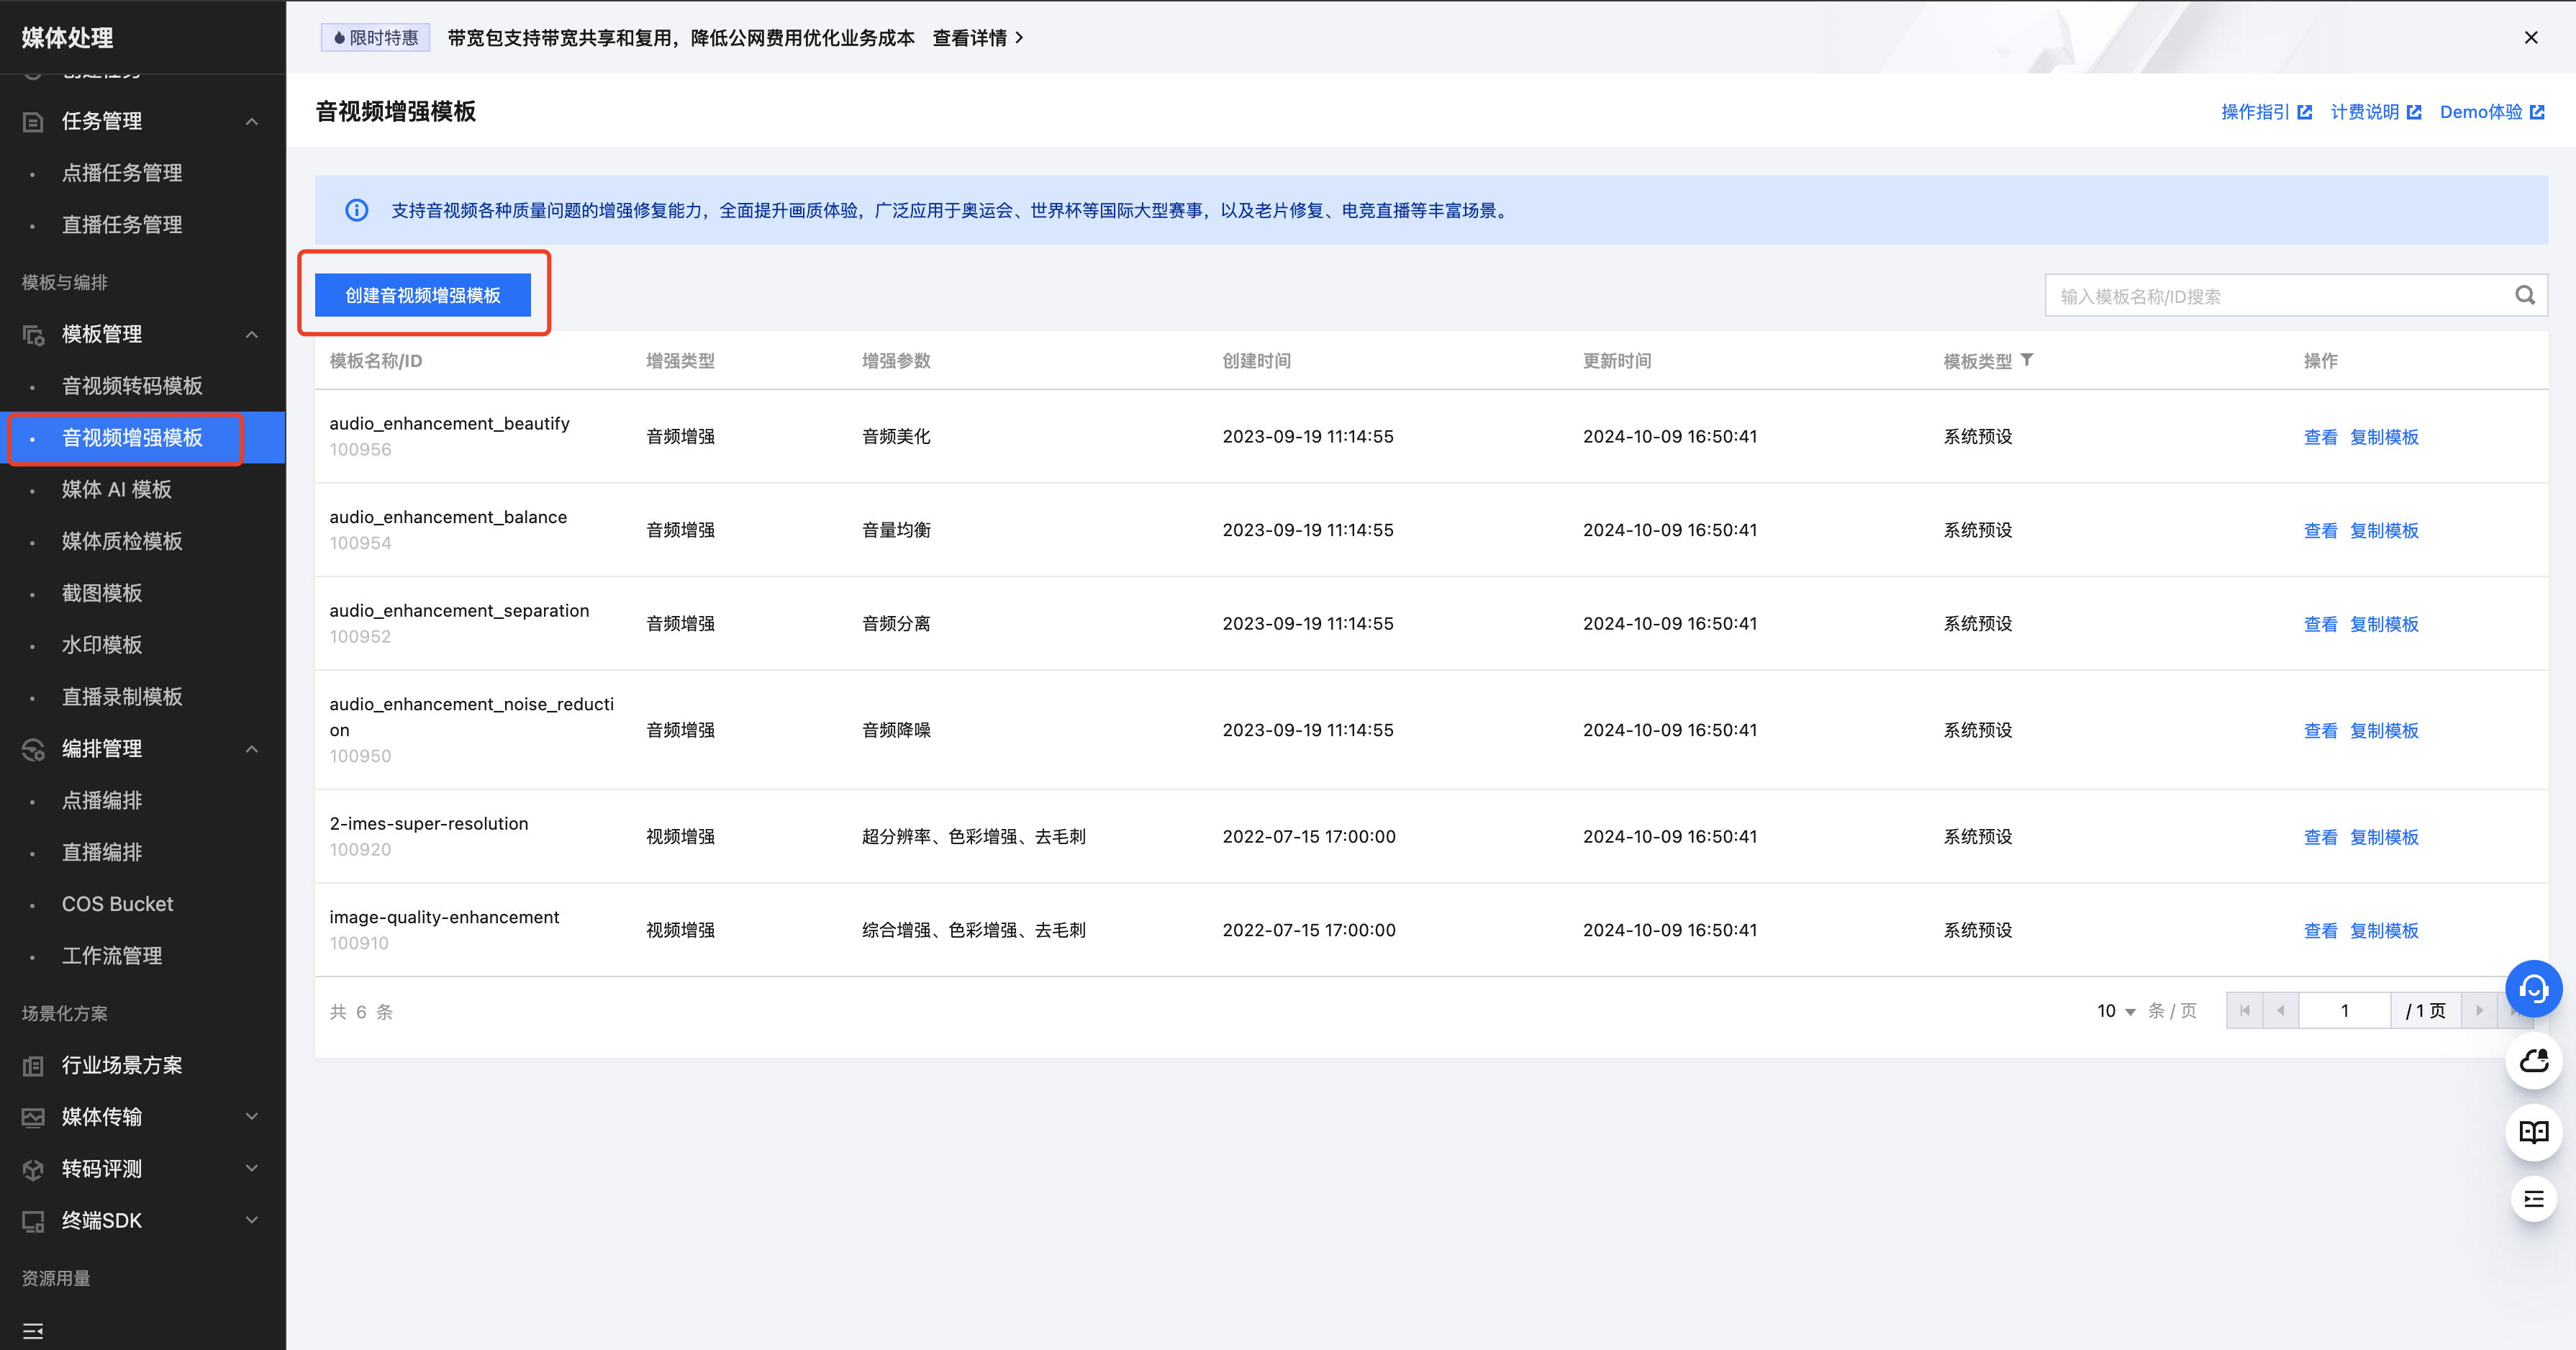Click 查看 for image-quality-enhancement row
This screenshot has width=2576, height=1350.
pyautogui.click(x=2320, y=931)
